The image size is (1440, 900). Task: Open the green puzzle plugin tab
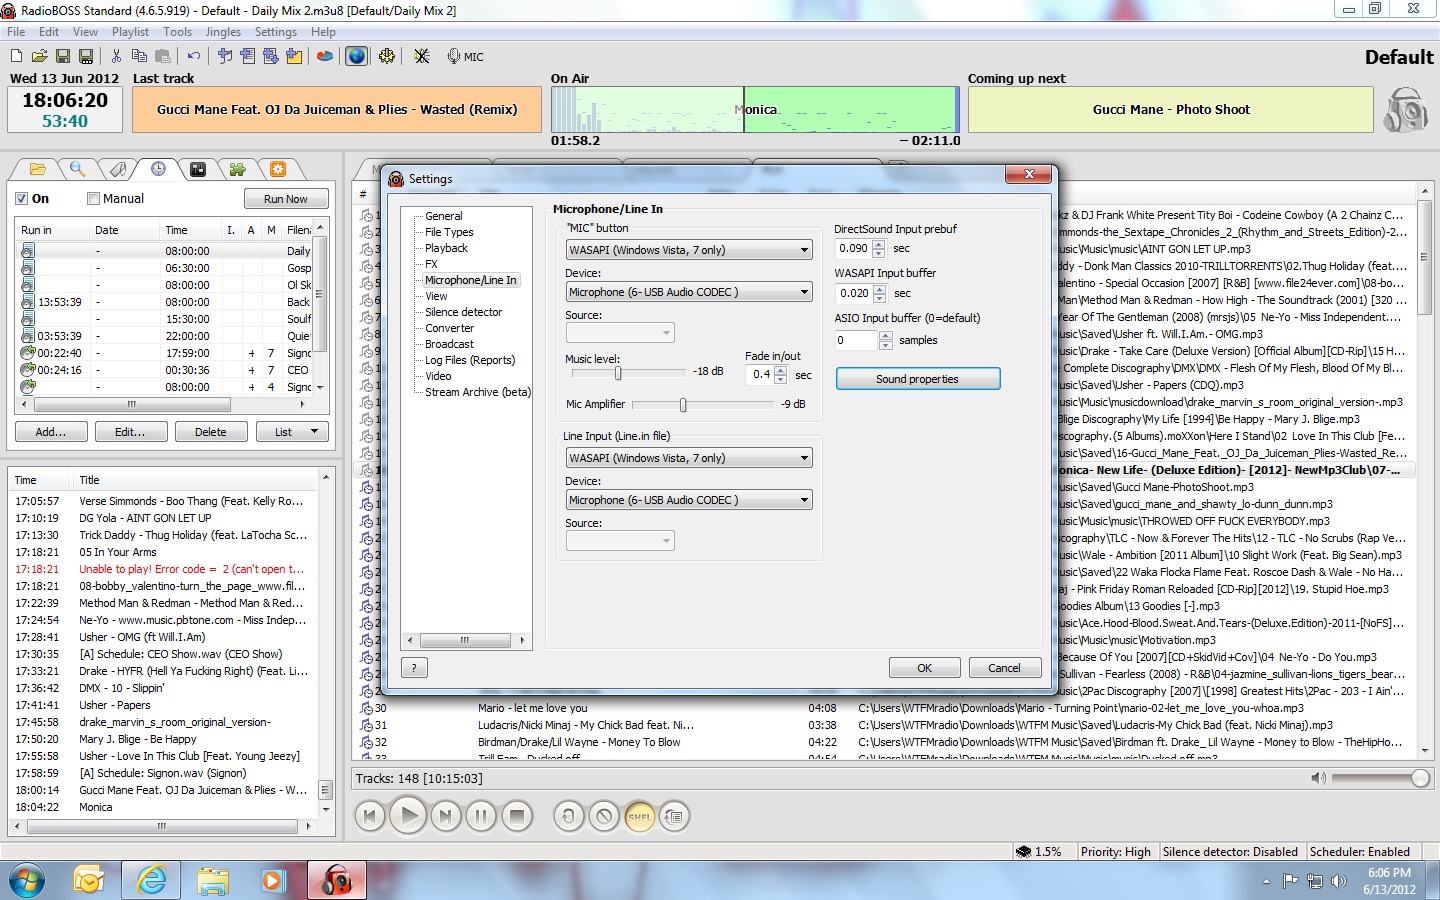click(x=237, y=169)
